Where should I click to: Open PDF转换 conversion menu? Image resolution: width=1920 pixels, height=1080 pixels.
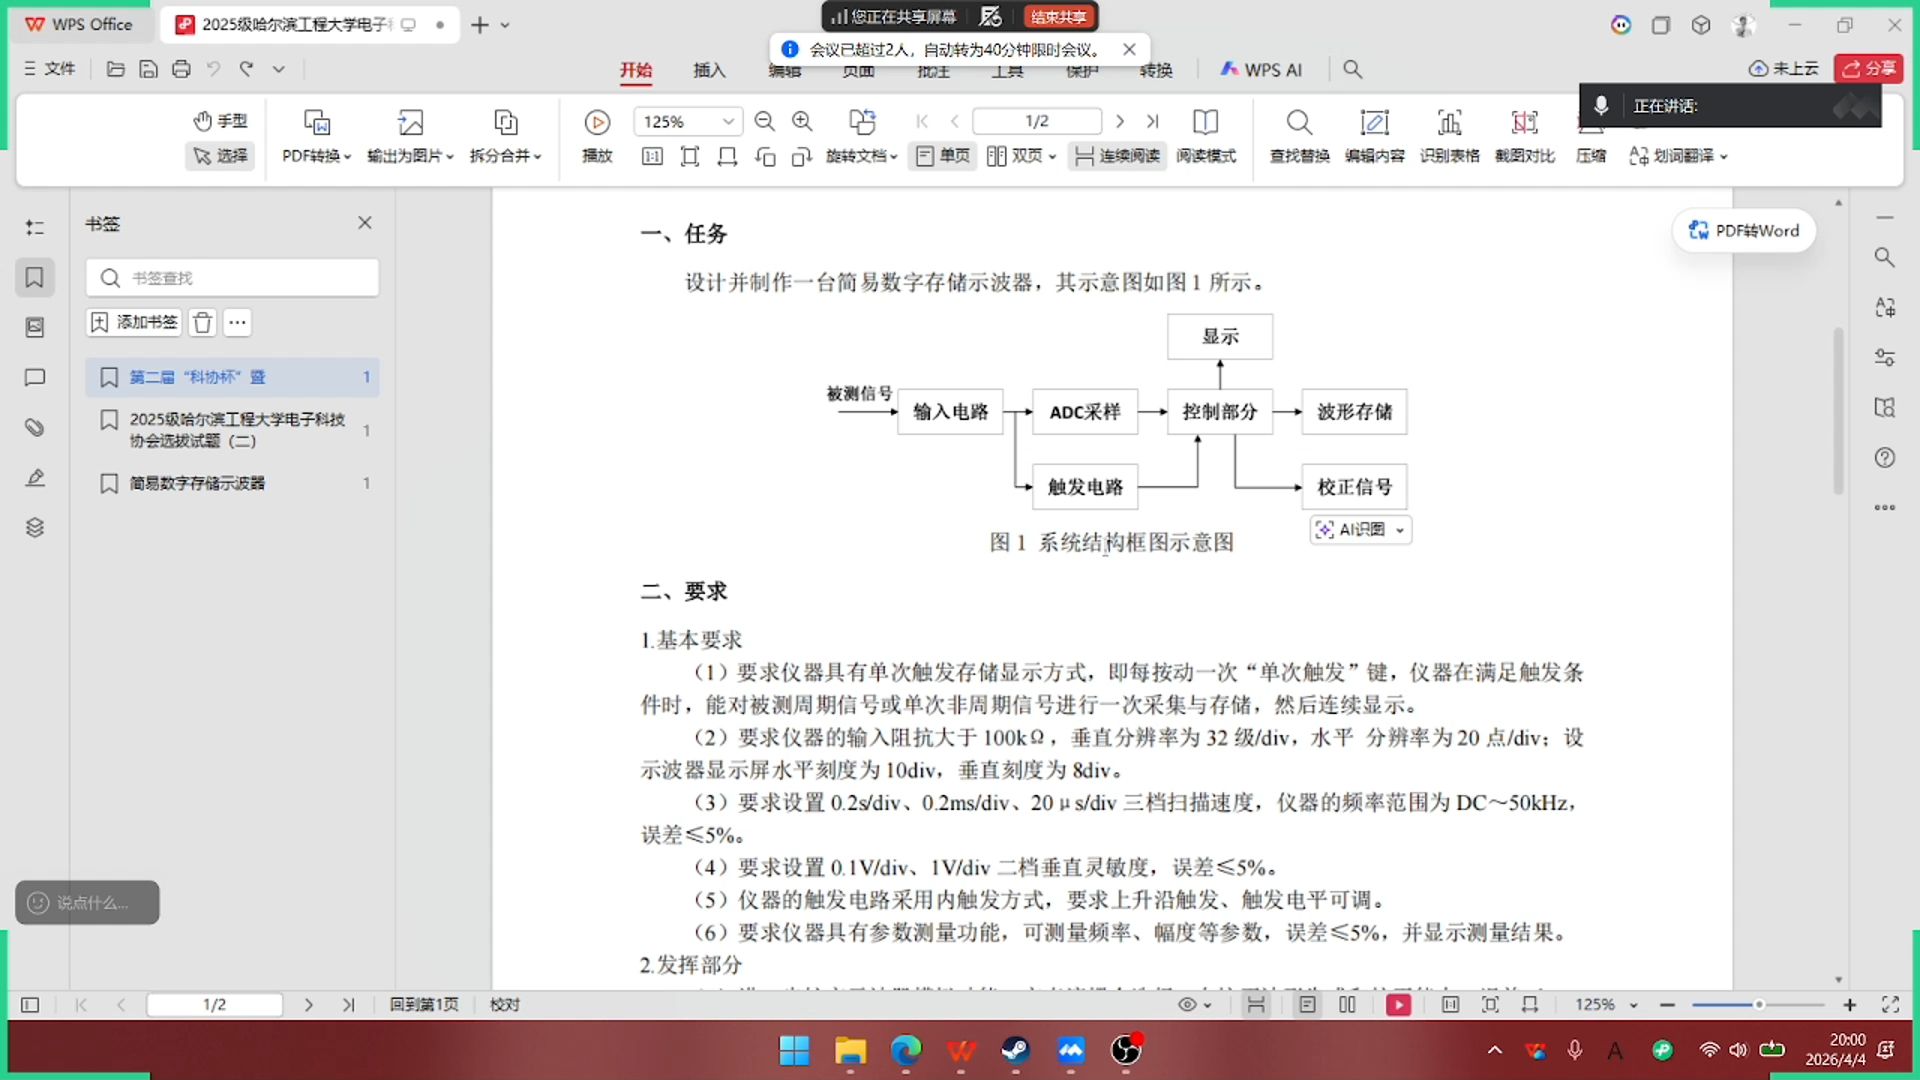point(316,137)
